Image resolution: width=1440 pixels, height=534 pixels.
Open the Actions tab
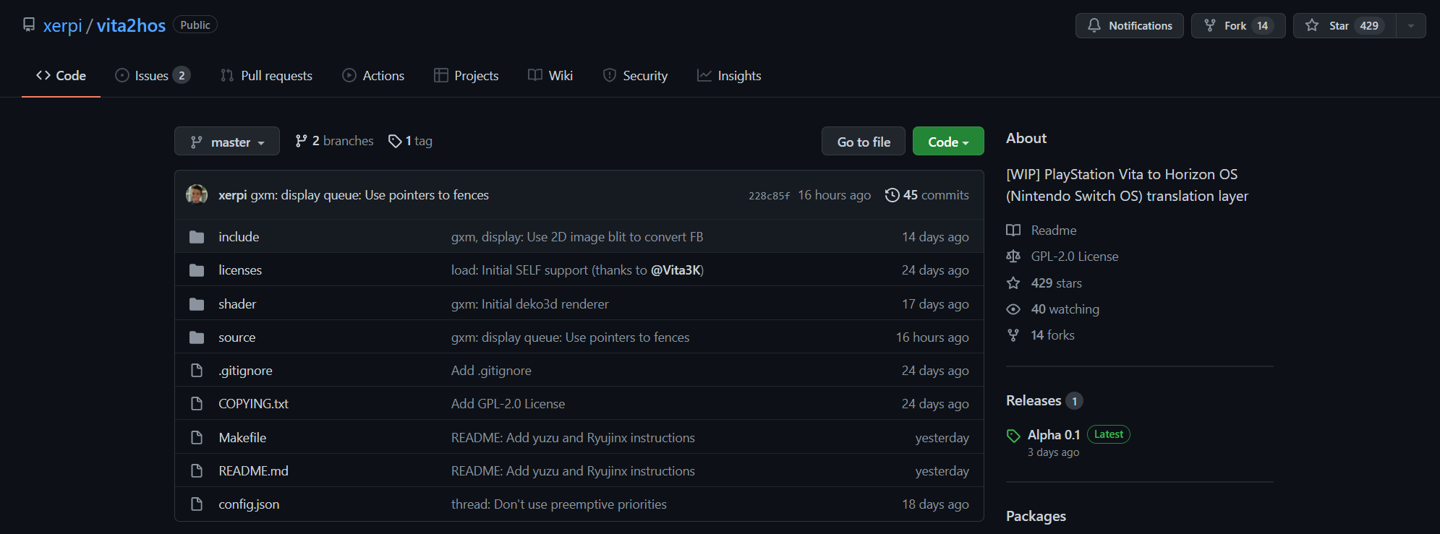373,75
